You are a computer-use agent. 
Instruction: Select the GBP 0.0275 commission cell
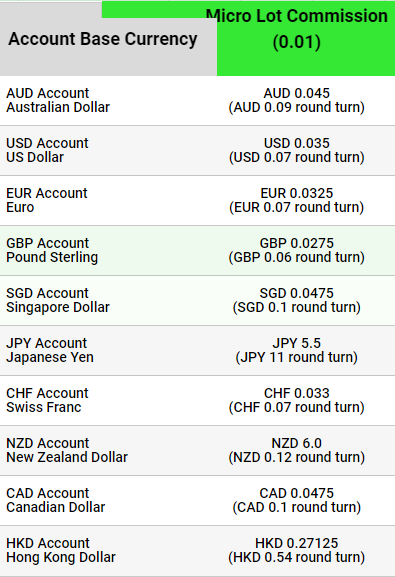297,250
